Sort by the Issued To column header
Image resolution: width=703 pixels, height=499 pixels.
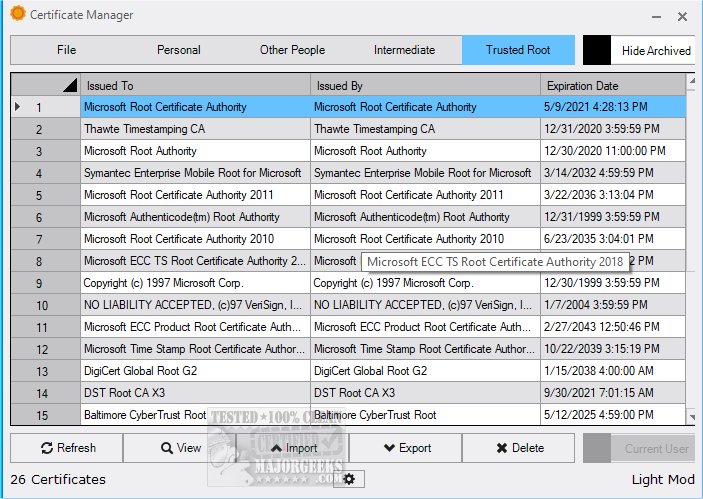(195, 85)
